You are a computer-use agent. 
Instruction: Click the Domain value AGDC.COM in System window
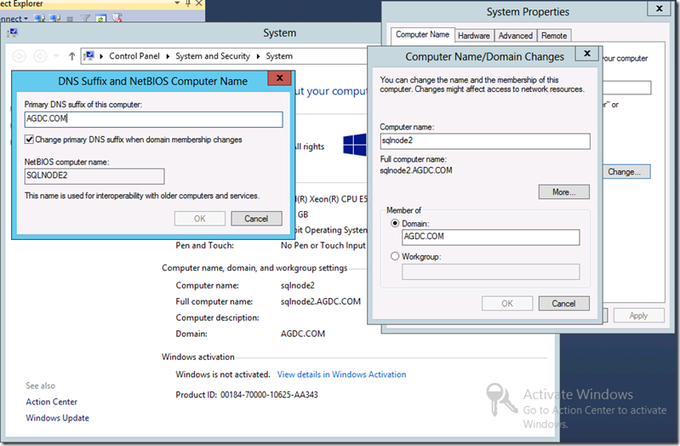pyautogui.click(x=303, y=334)
